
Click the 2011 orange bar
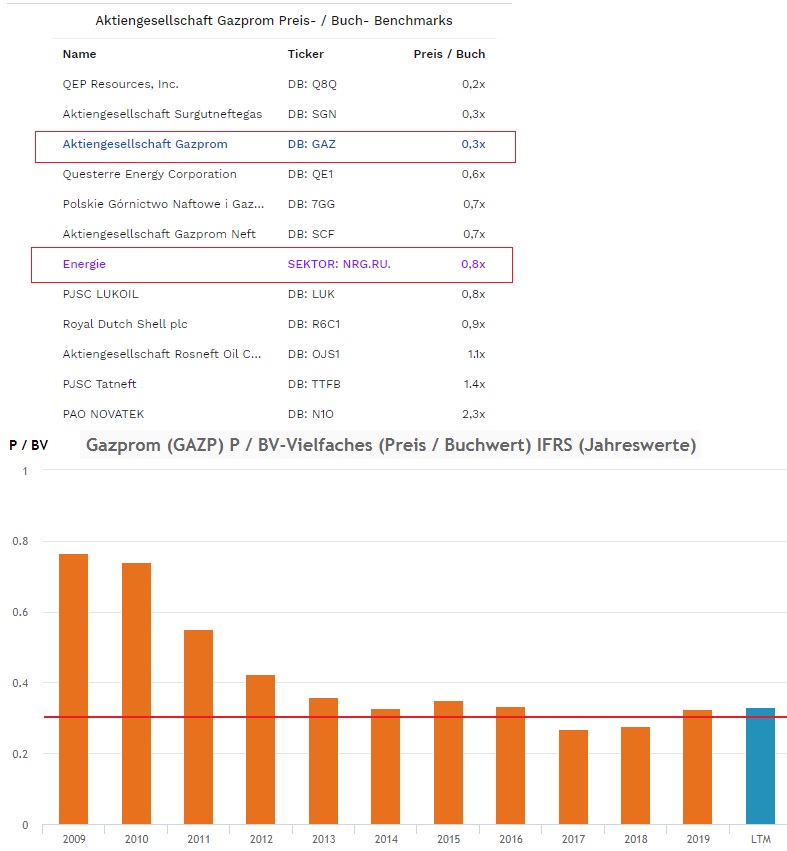click(x=198, y=727)
